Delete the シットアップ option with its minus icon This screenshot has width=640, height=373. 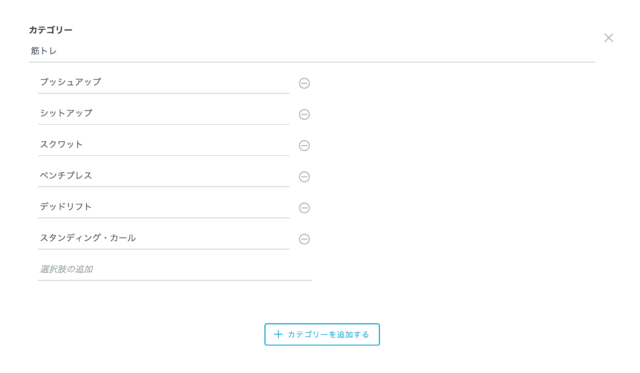tap(304, 114)
